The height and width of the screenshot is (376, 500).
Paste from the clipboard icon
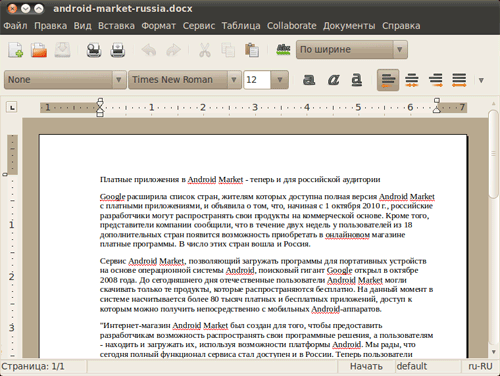252,50
